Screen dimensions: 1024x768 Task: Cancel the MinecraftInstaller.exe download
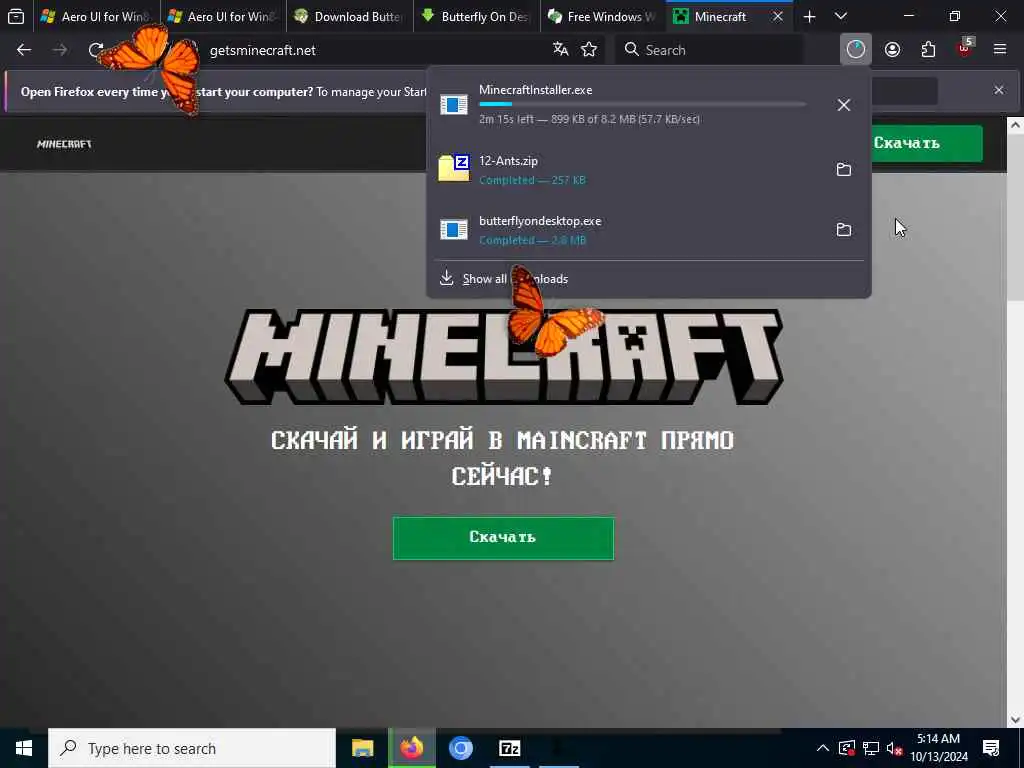tap(844, 104)
